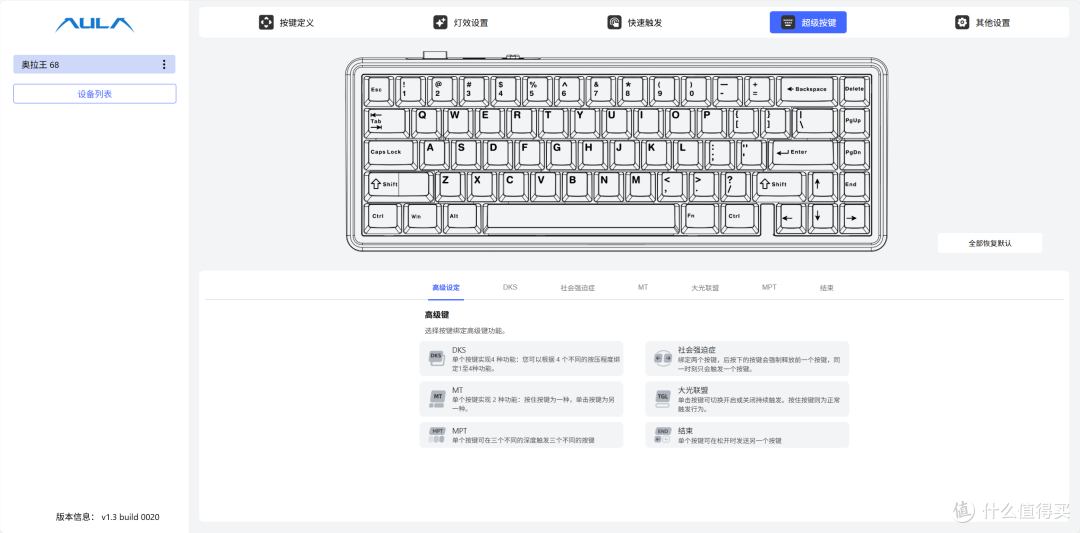Choose the MT advanced key card

coord(521,399)
